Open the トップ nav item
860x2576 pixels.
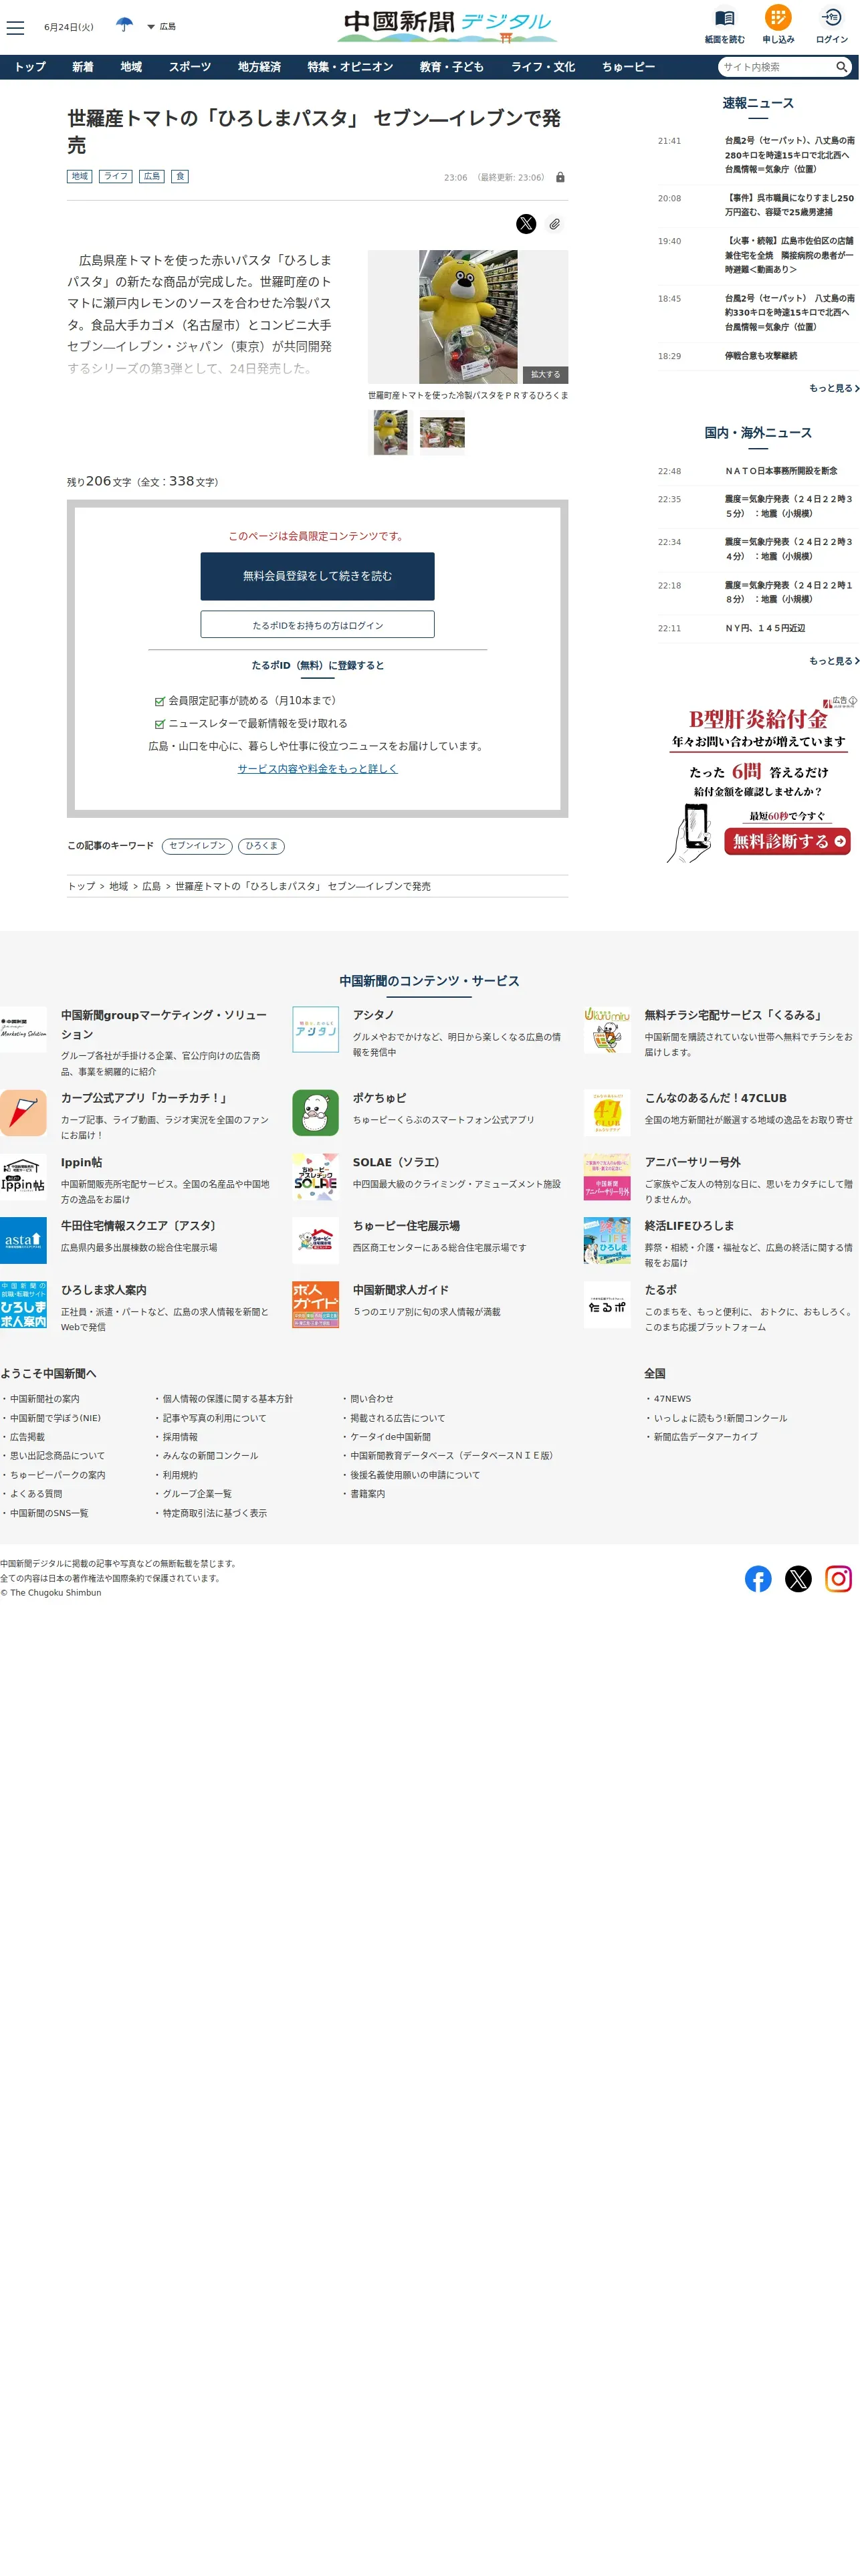pyautogui.click(x=30, y=67)
